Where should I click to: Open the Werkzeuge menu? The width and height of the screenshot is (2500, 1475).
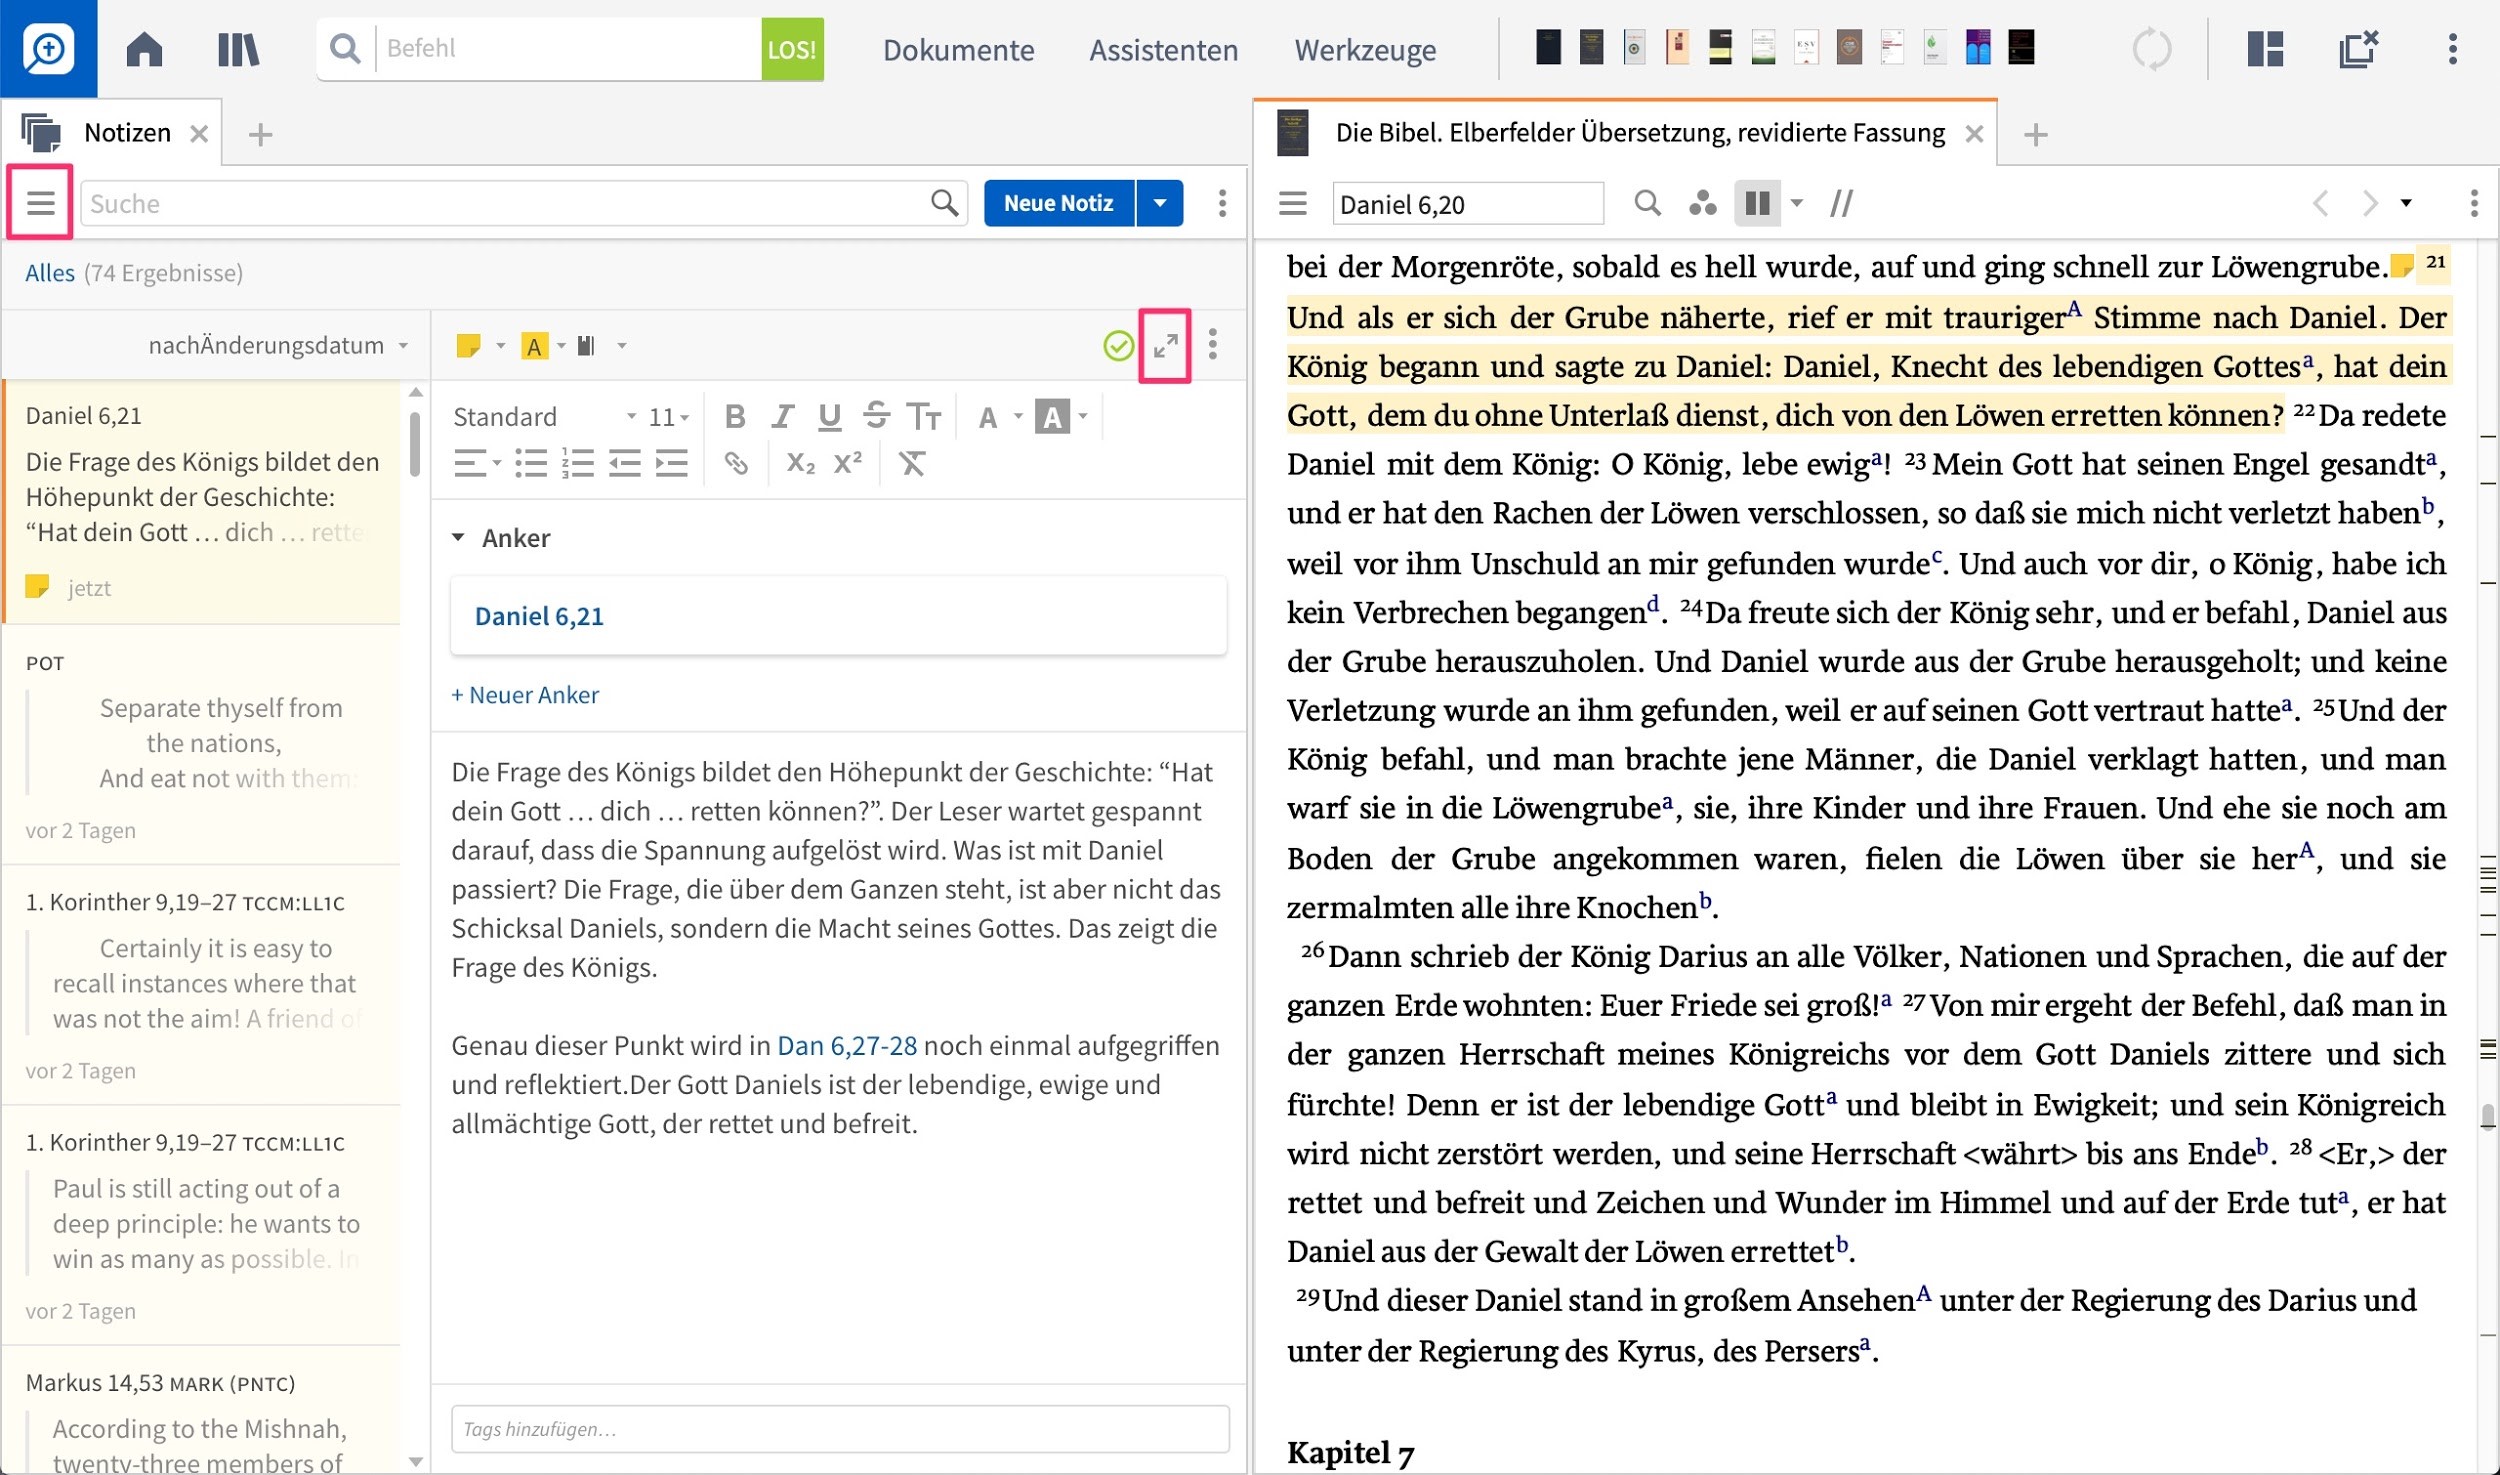click(x=1365, y=50)
